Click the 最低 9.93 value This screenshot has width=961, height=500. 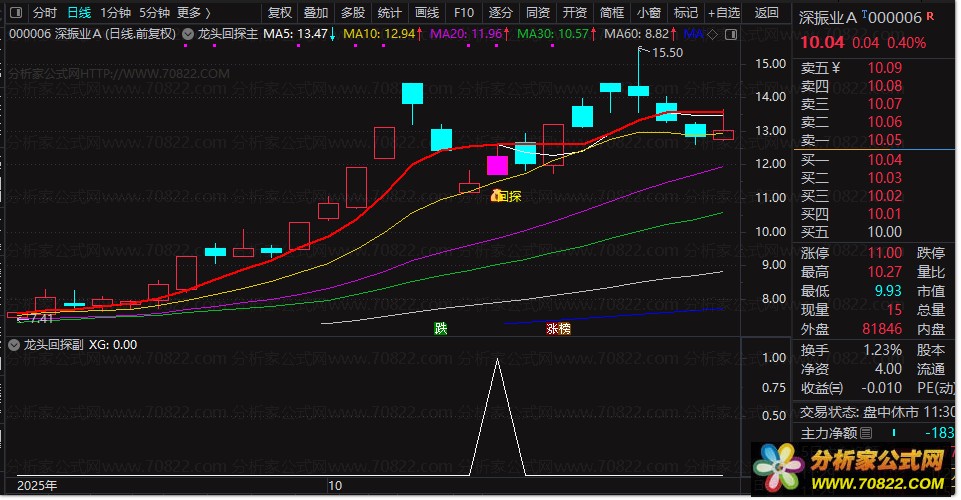888,290
